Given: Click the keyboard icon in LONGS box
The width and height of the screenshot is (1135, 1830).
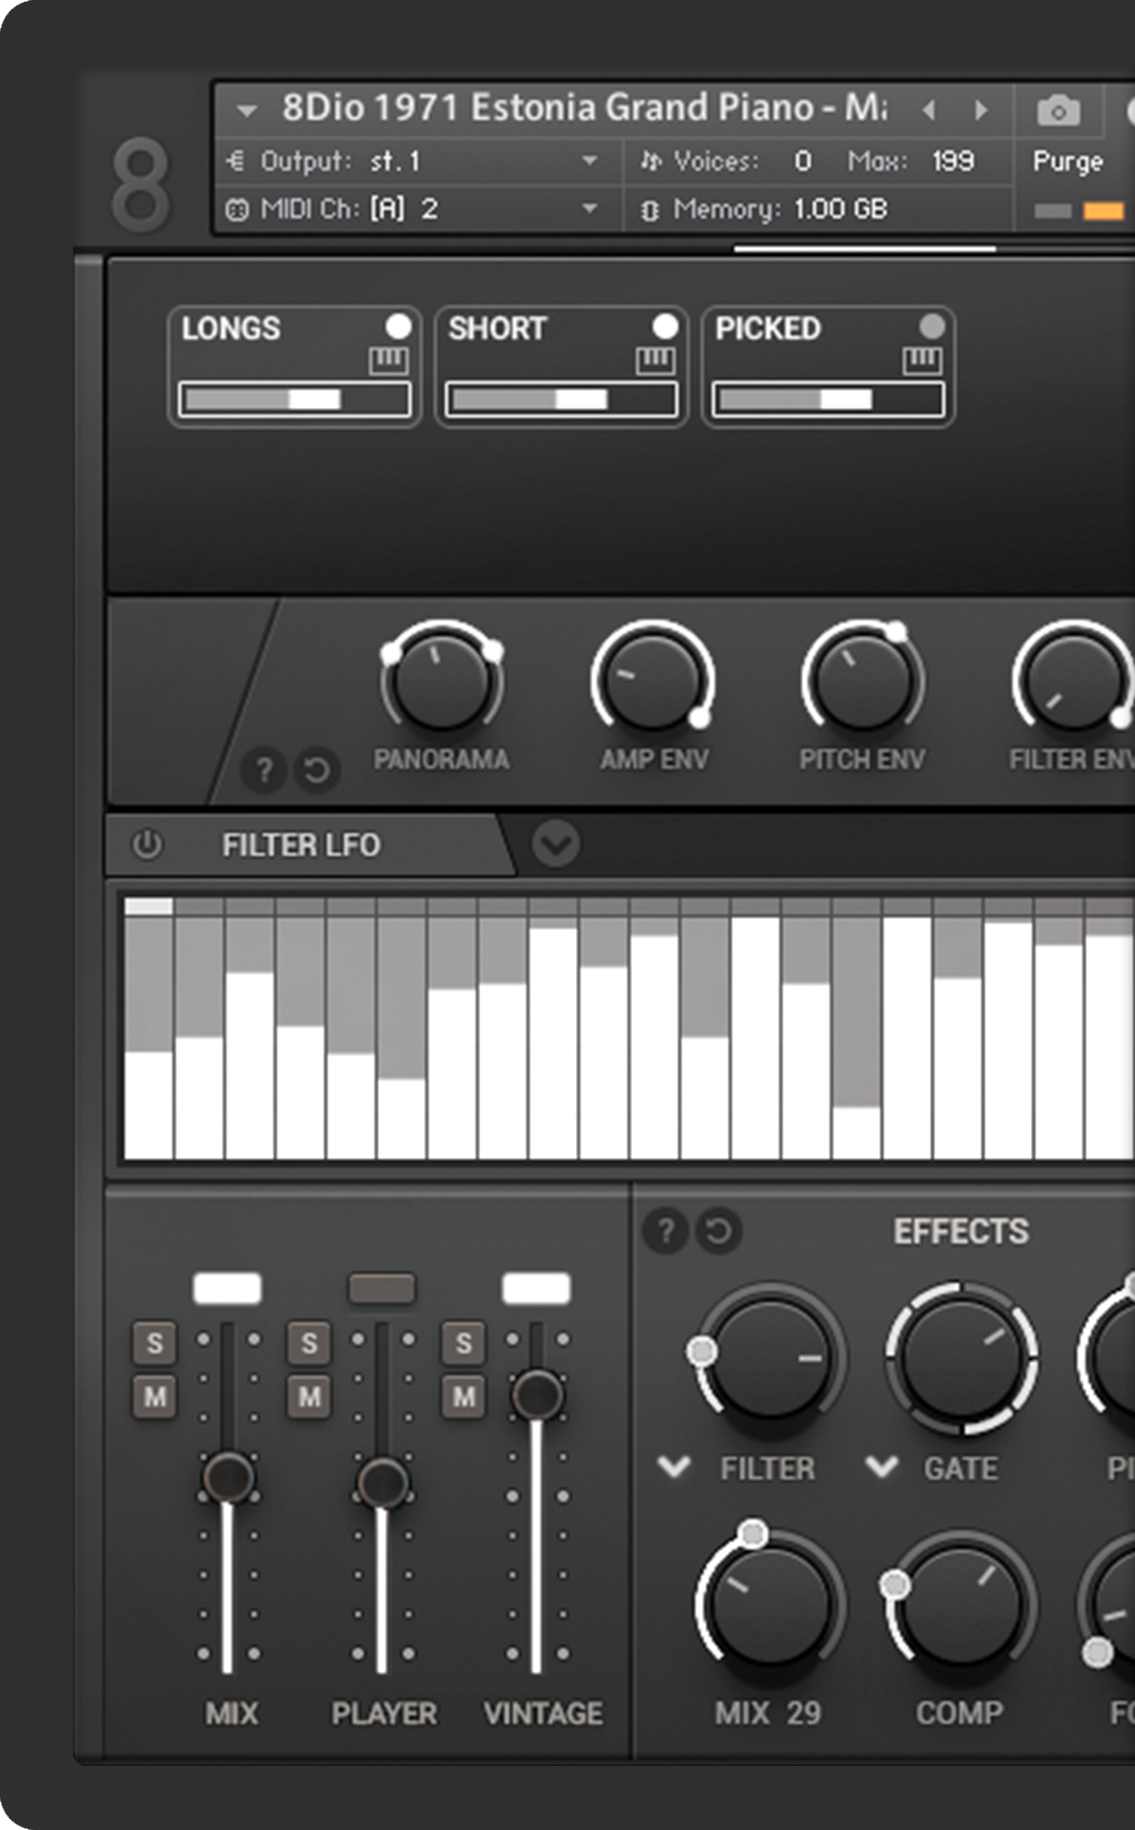Looking at the screenshot, I should (388, 360).
